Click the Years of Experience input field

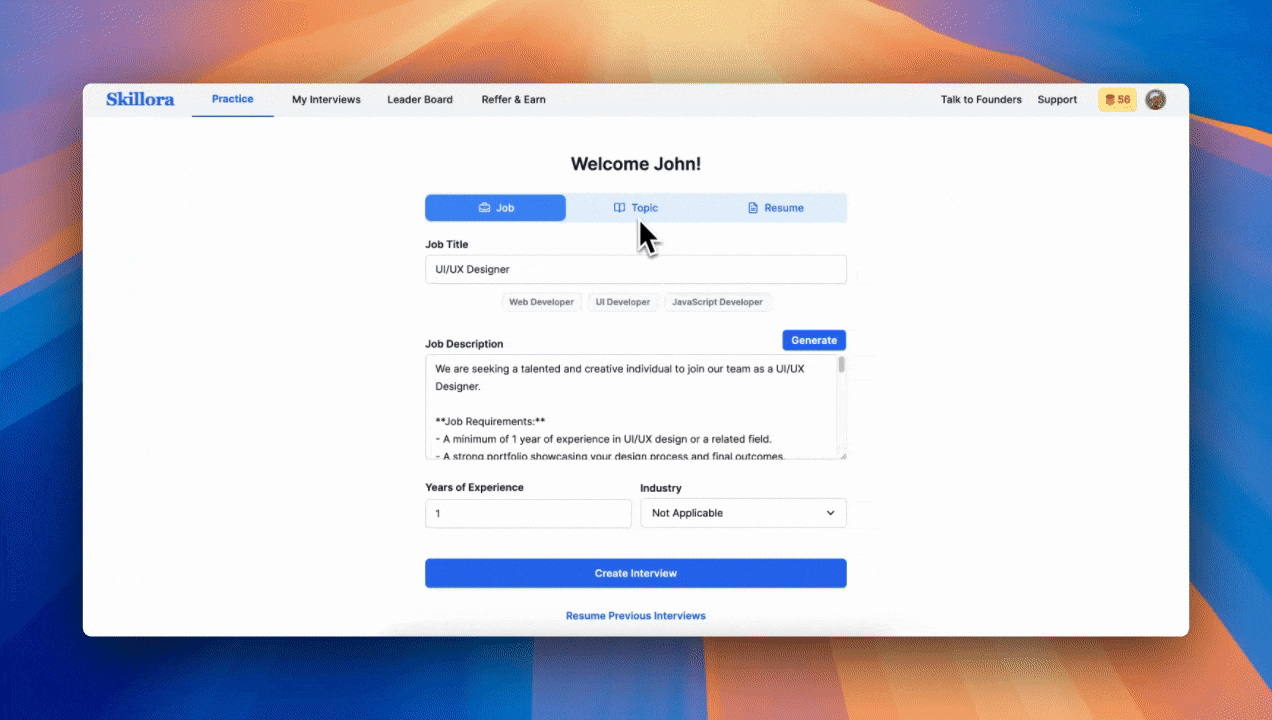pos(528,513)
